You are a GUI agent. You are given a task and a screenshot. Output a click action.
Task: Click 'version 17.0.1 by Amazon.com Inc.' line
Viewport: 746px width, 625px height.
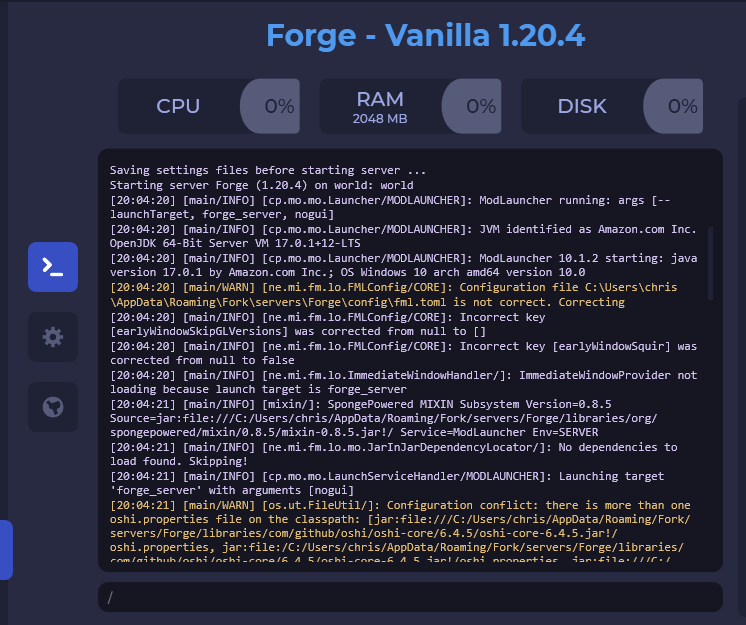(347, 272)
